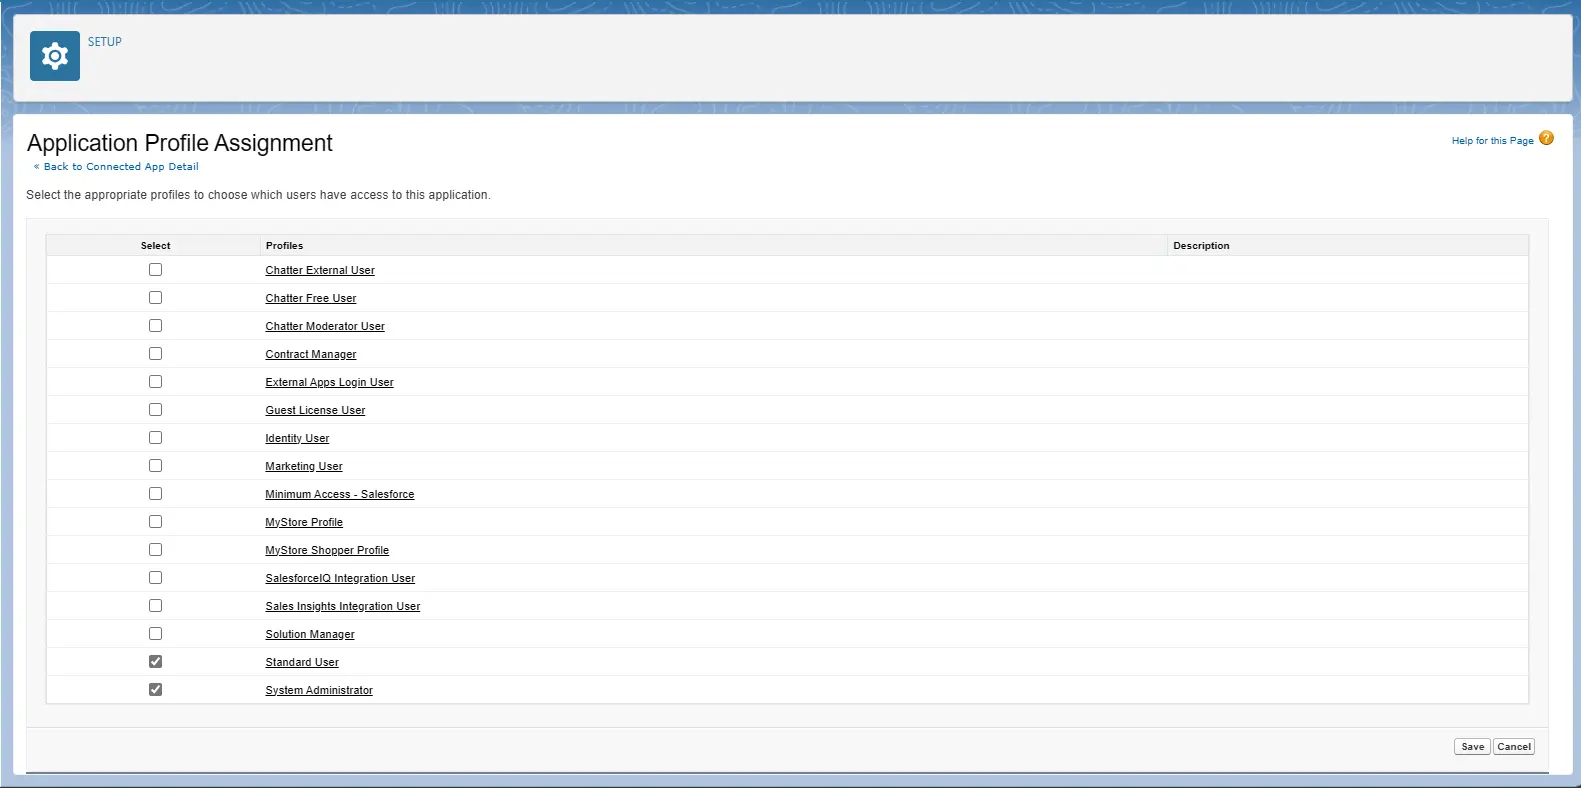The height and width of the screenshot is (788, 1581).
Task: Open Sales Insights Integration User profile link
Action: [x=343, y=606]
